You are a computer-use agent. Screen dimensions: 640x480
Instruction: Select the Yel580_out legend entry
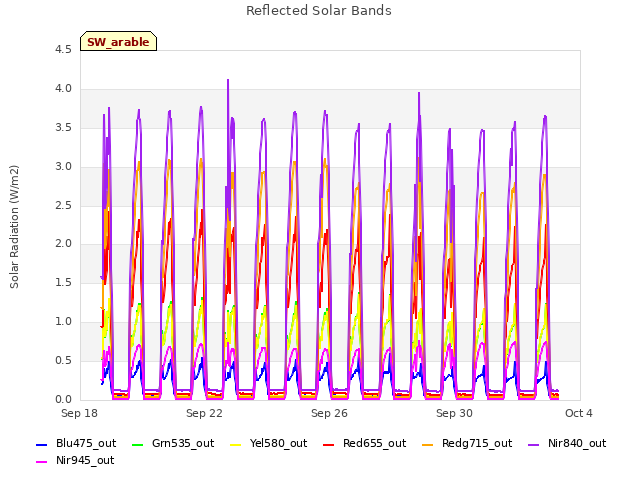[269, 443]
